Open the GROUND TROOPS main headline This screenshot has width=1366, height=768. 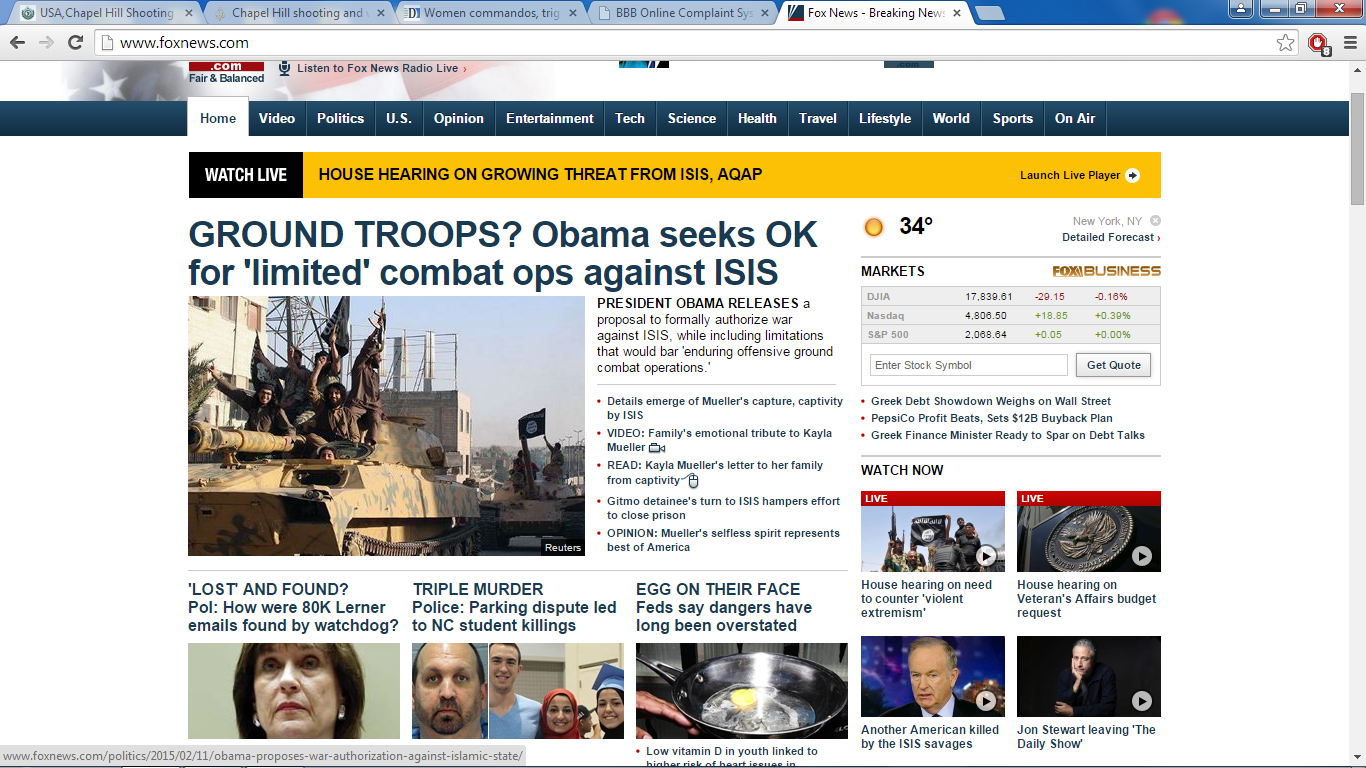503,253
